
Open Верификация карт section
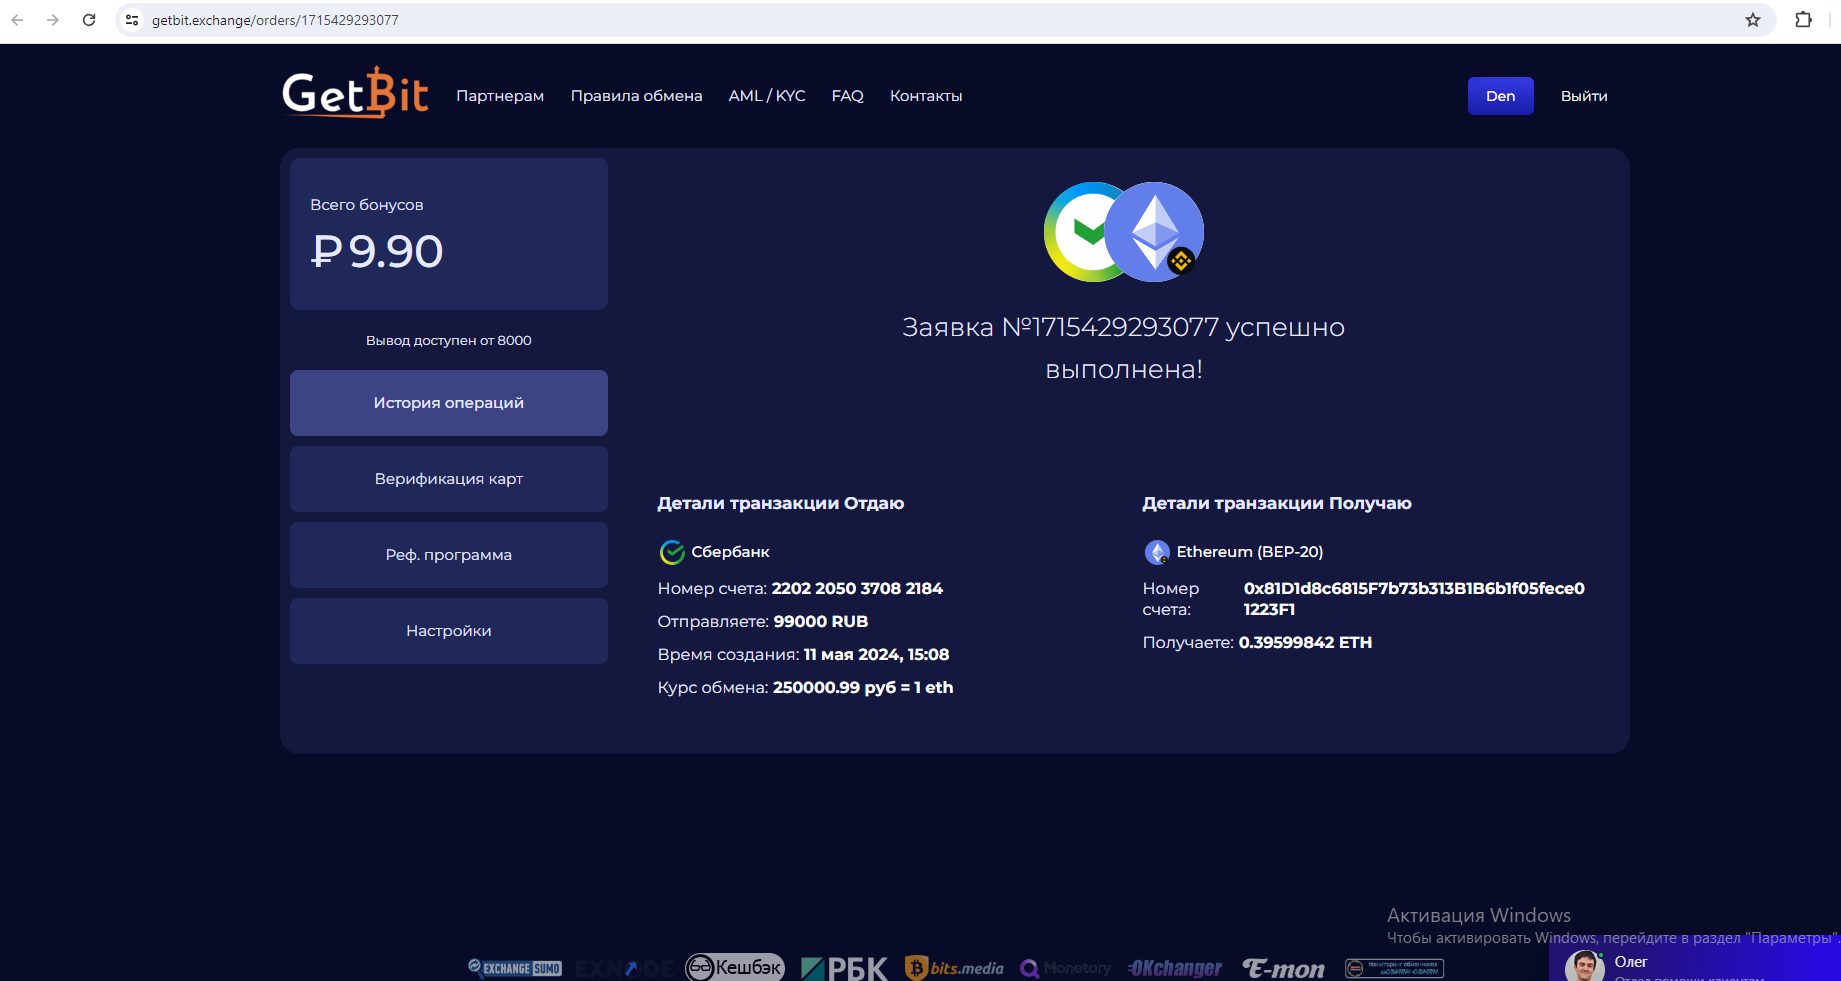point(449,479)
